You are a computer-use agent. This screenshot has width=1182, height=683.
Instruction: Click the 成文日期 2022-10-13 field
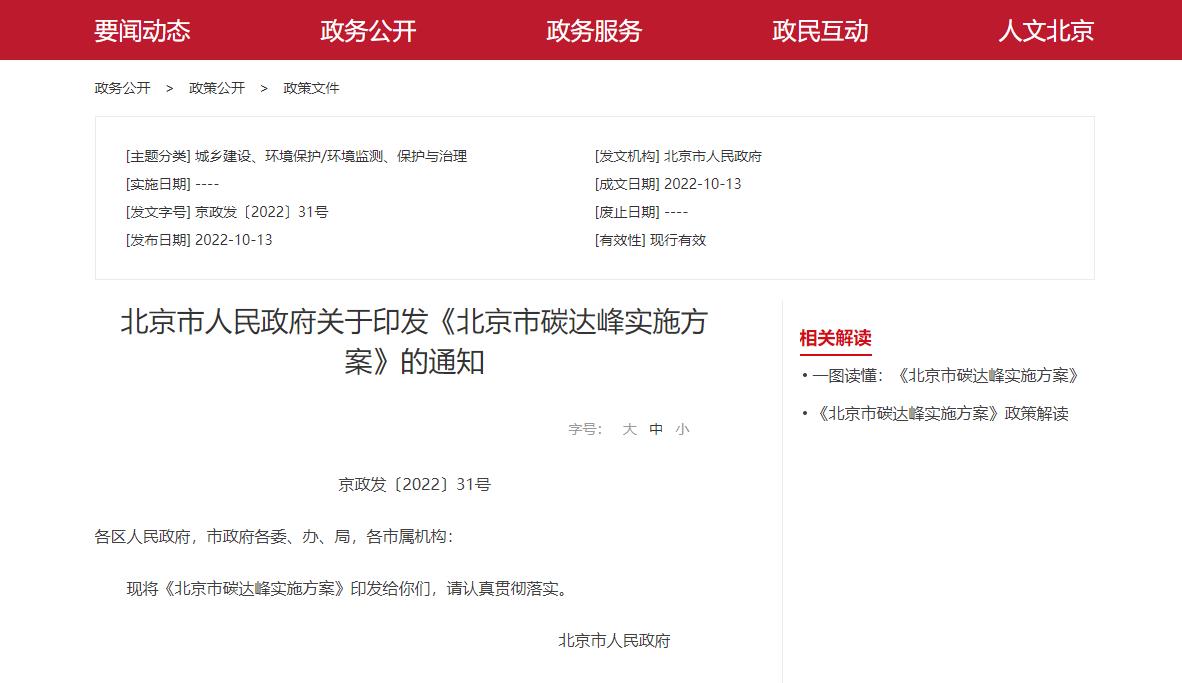coord(668,184)
